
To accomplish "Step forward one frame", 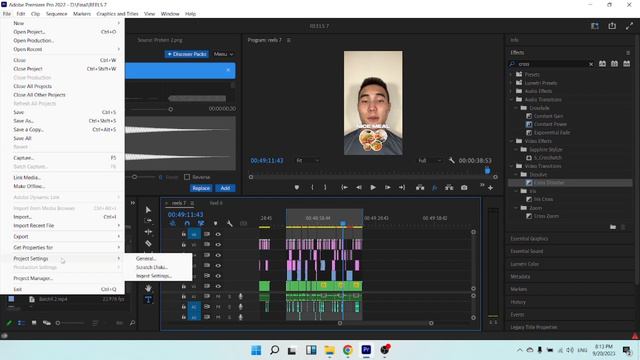I will click(x=387, y=187).
